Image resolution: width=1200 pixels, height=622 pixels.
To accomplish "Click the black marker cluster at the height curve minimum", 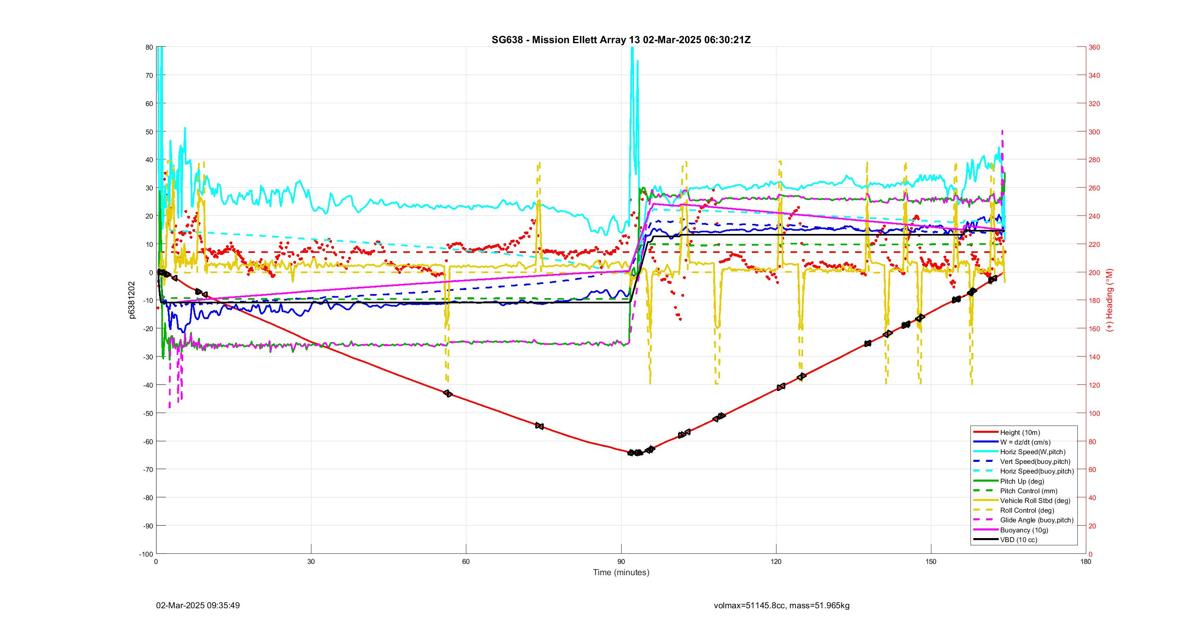I will (x=636, y=453).
